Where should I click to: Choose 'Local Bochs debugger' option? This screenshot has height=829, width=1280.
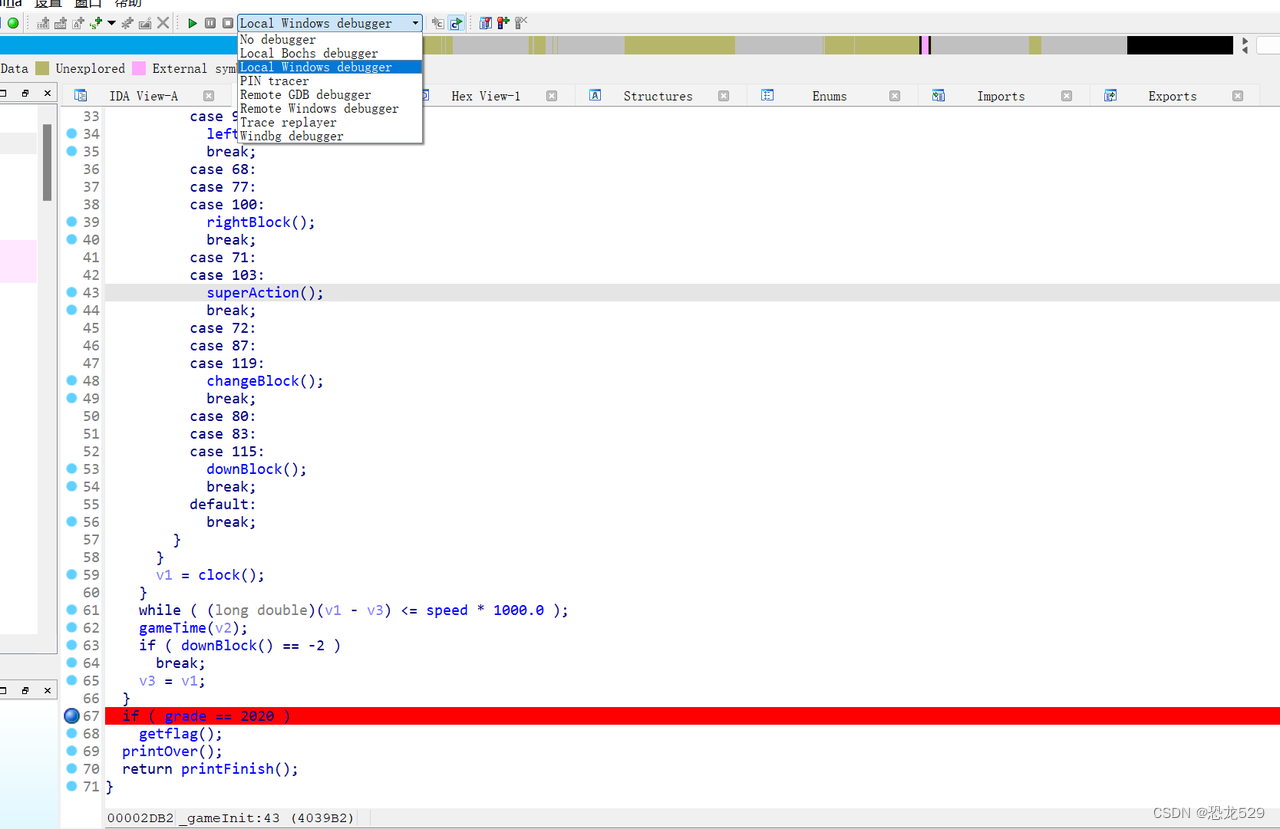tap(330, 53)
